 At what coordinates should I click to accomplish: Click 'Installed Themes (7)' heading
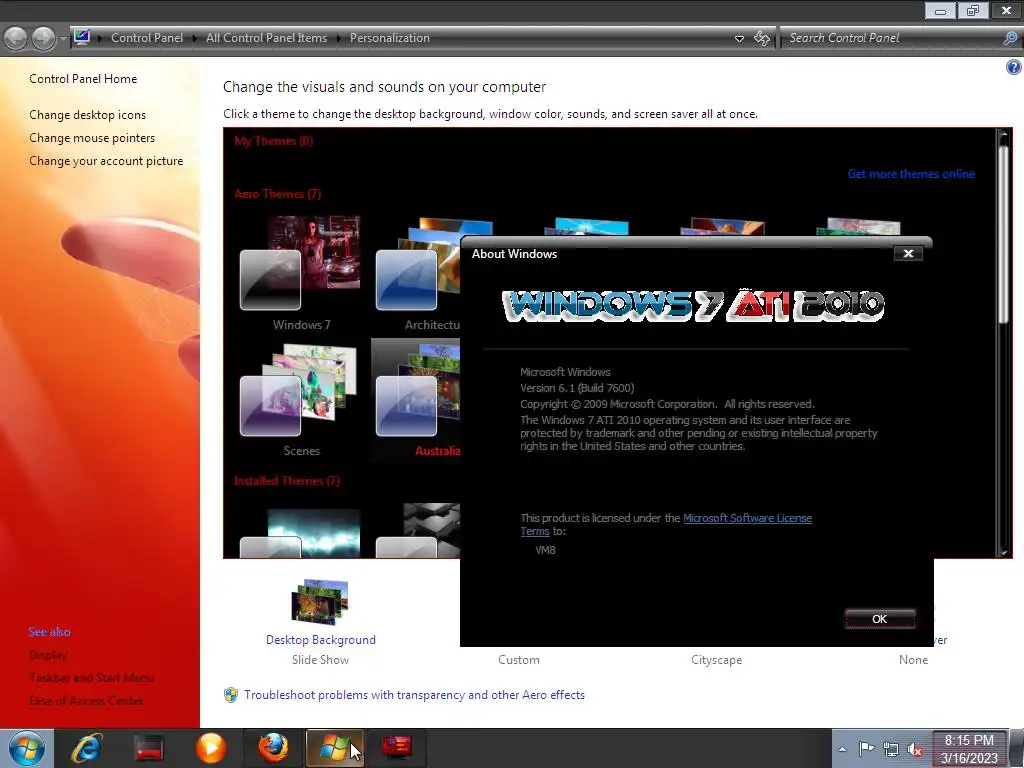(287, 481)
